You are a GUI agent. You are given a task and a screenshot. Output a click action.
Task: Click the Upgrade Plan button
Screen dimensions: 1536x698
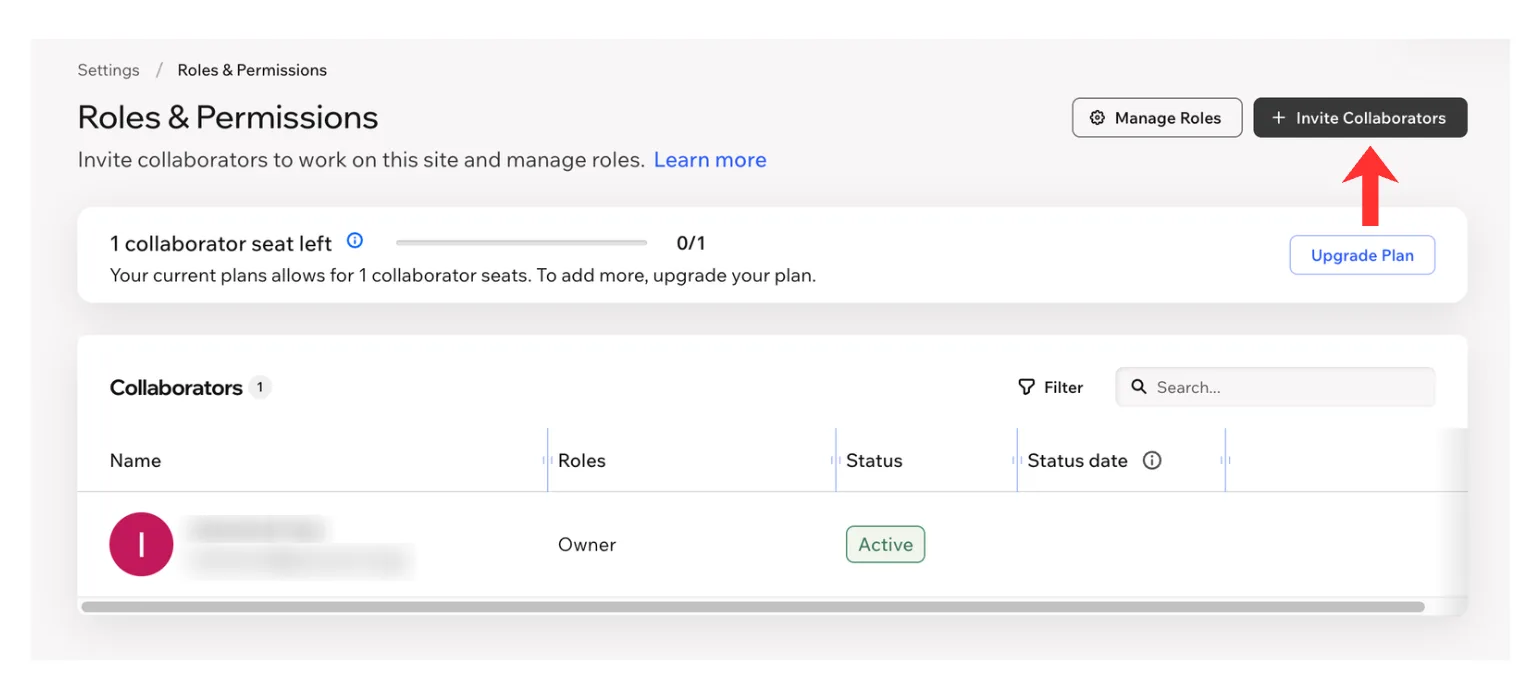pos(1362,255)
